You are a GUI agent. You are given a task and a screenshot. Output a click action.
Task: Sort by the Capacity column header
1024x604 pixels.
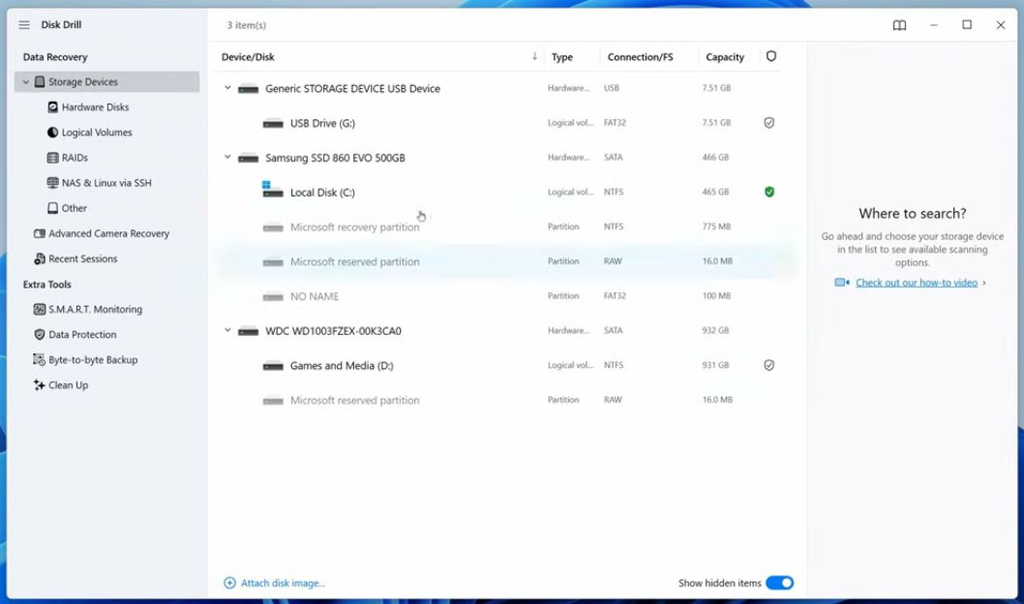tap(725, 57)
